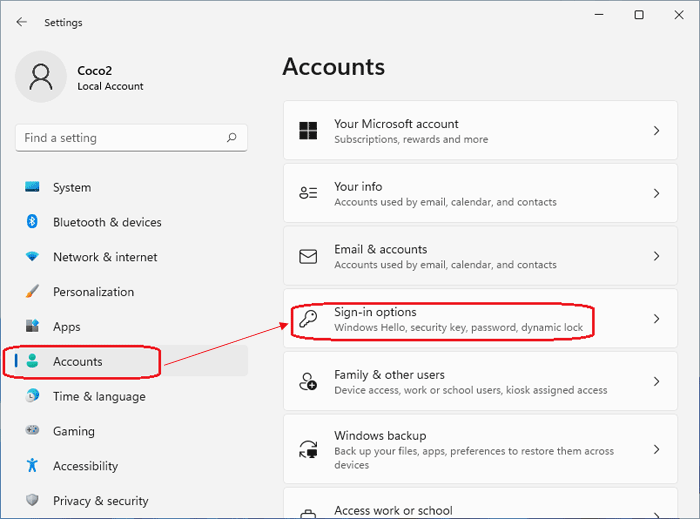Open the Apps settings category

[131, 327]
